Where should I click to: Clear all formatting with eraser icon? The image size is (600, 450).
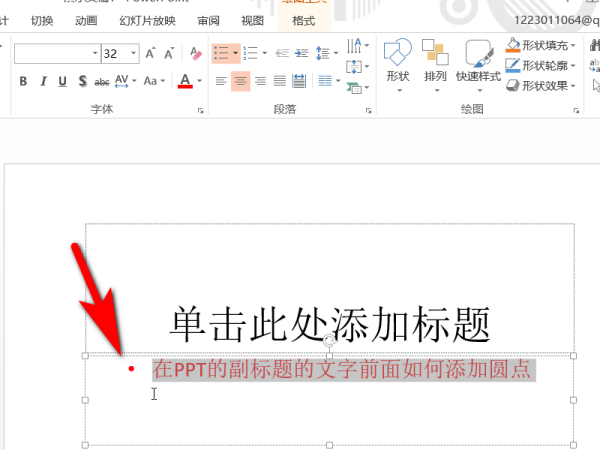pyautogui.click(x=196, y=53)
